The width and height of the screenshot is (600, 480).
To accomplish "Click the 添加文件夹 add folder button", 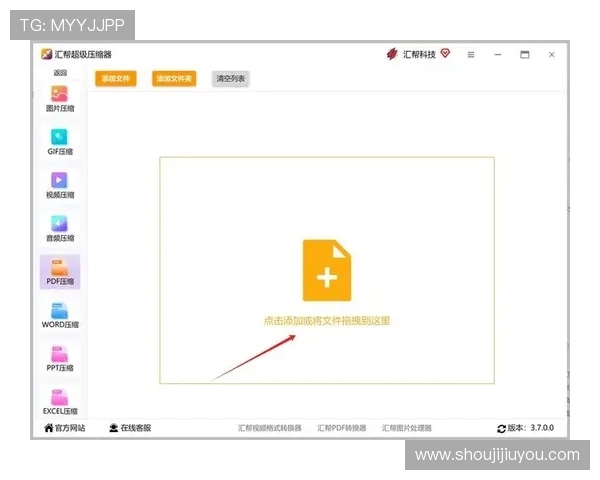I will tap(174, 78).
